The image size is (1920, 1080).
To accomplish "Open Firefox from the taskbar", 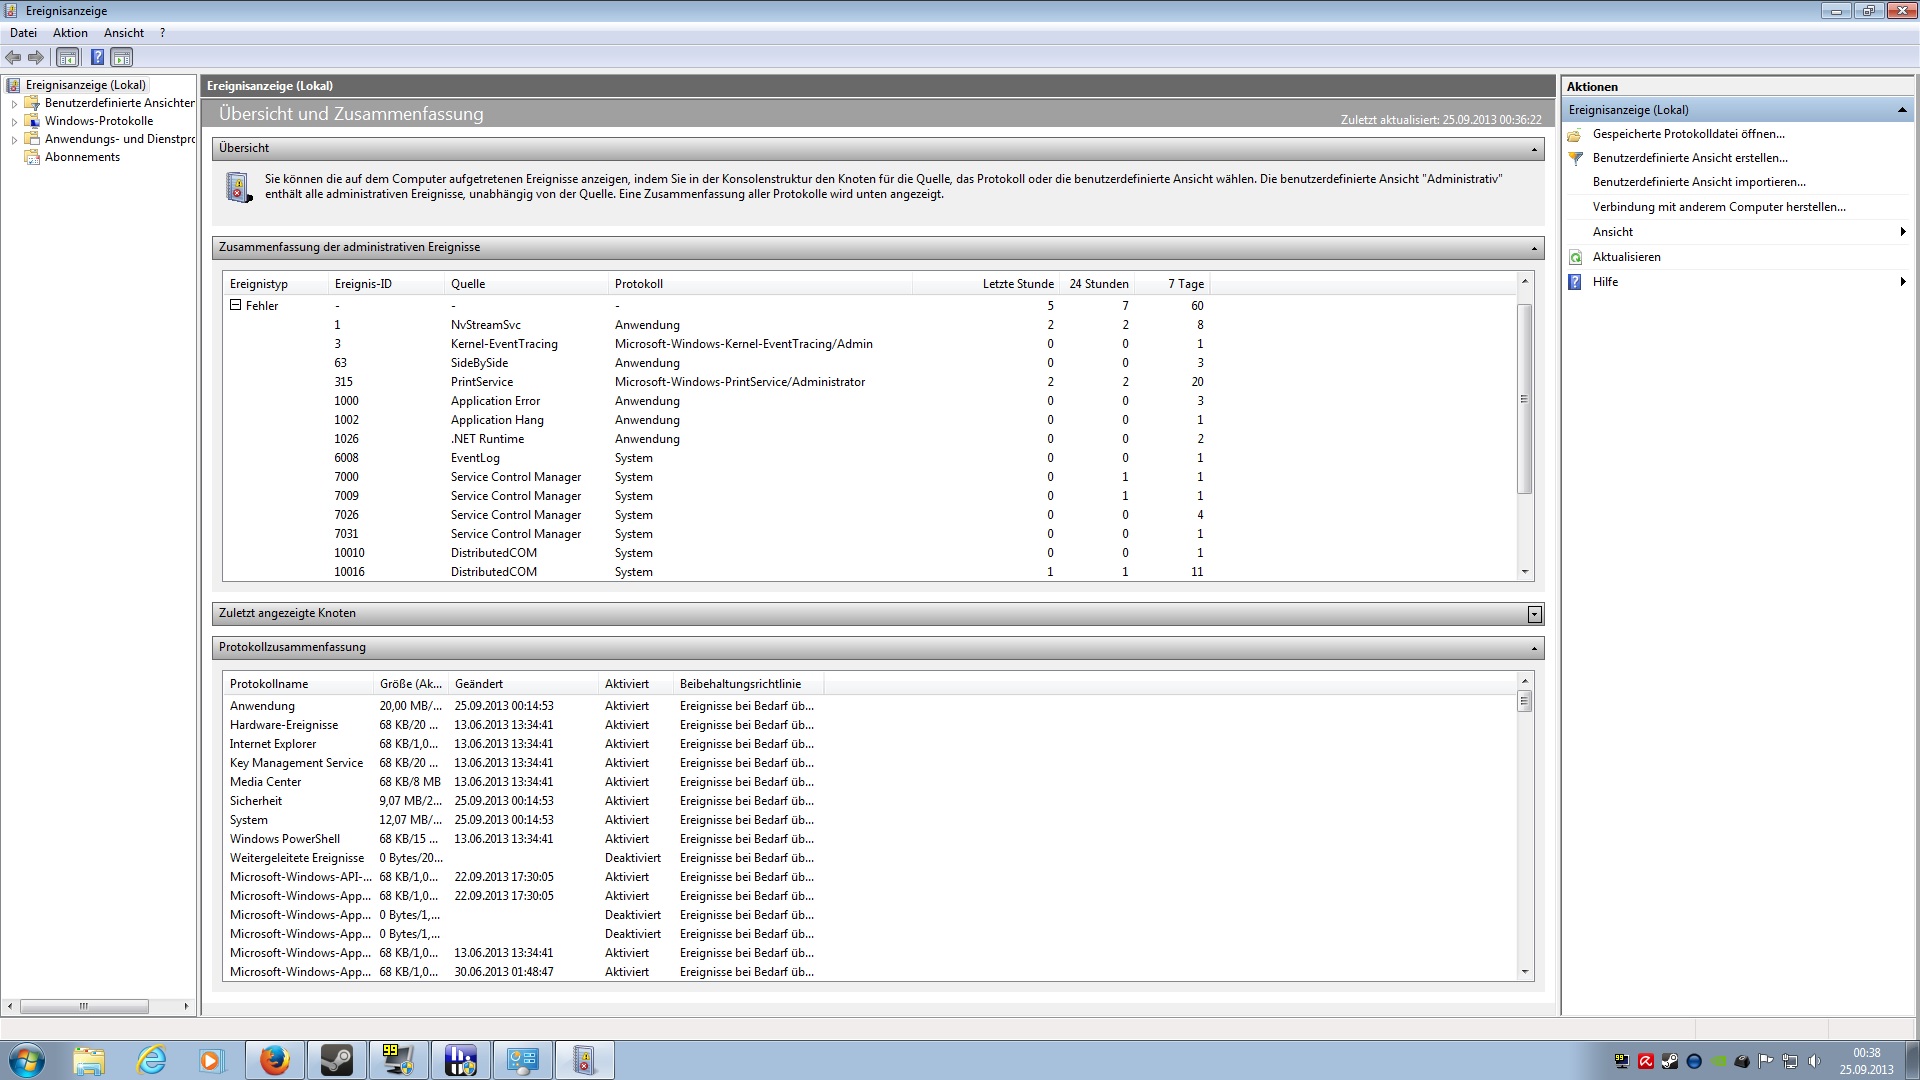I will click(274, 1060).
